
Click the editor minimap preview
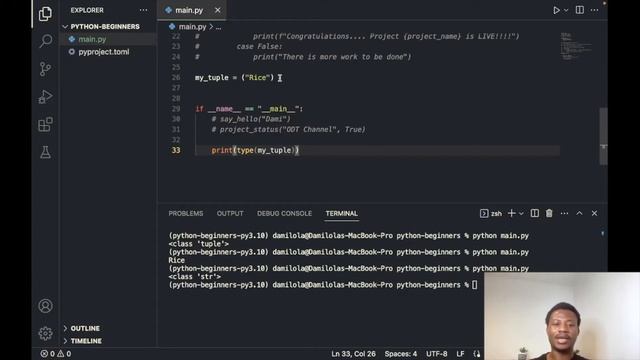[x=576, y=46]
